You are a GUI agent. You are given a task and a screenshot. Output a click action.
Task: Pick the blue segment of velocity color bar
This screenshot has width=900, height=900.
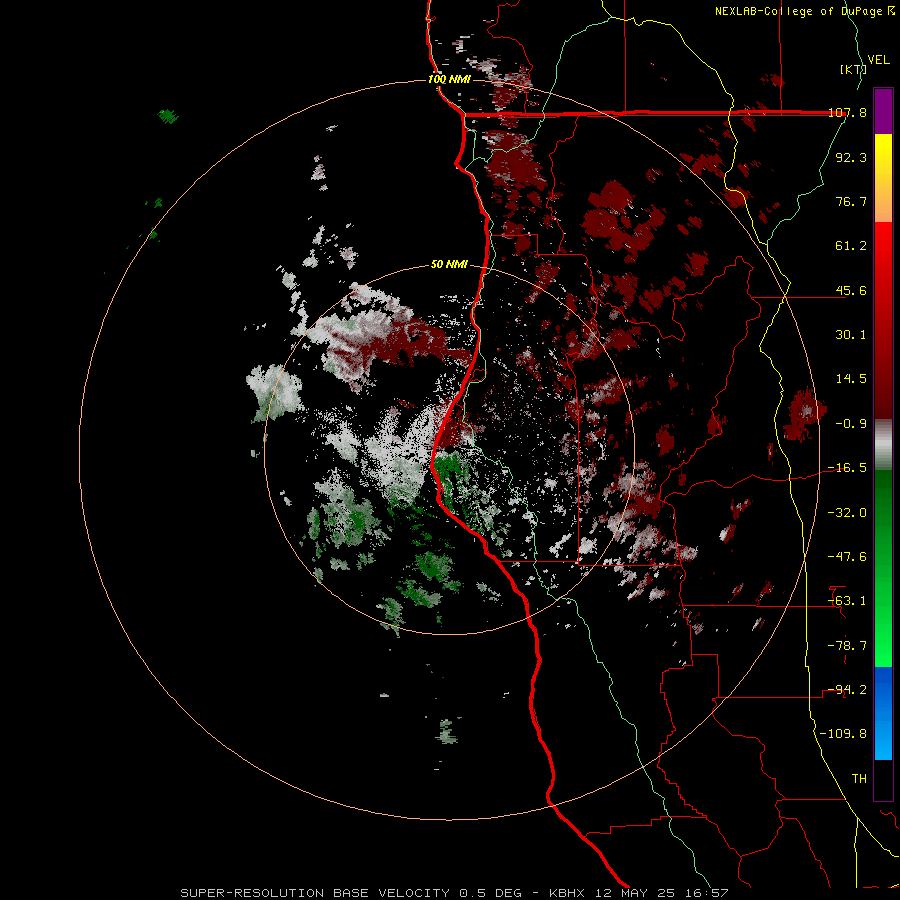coord(883,713)
